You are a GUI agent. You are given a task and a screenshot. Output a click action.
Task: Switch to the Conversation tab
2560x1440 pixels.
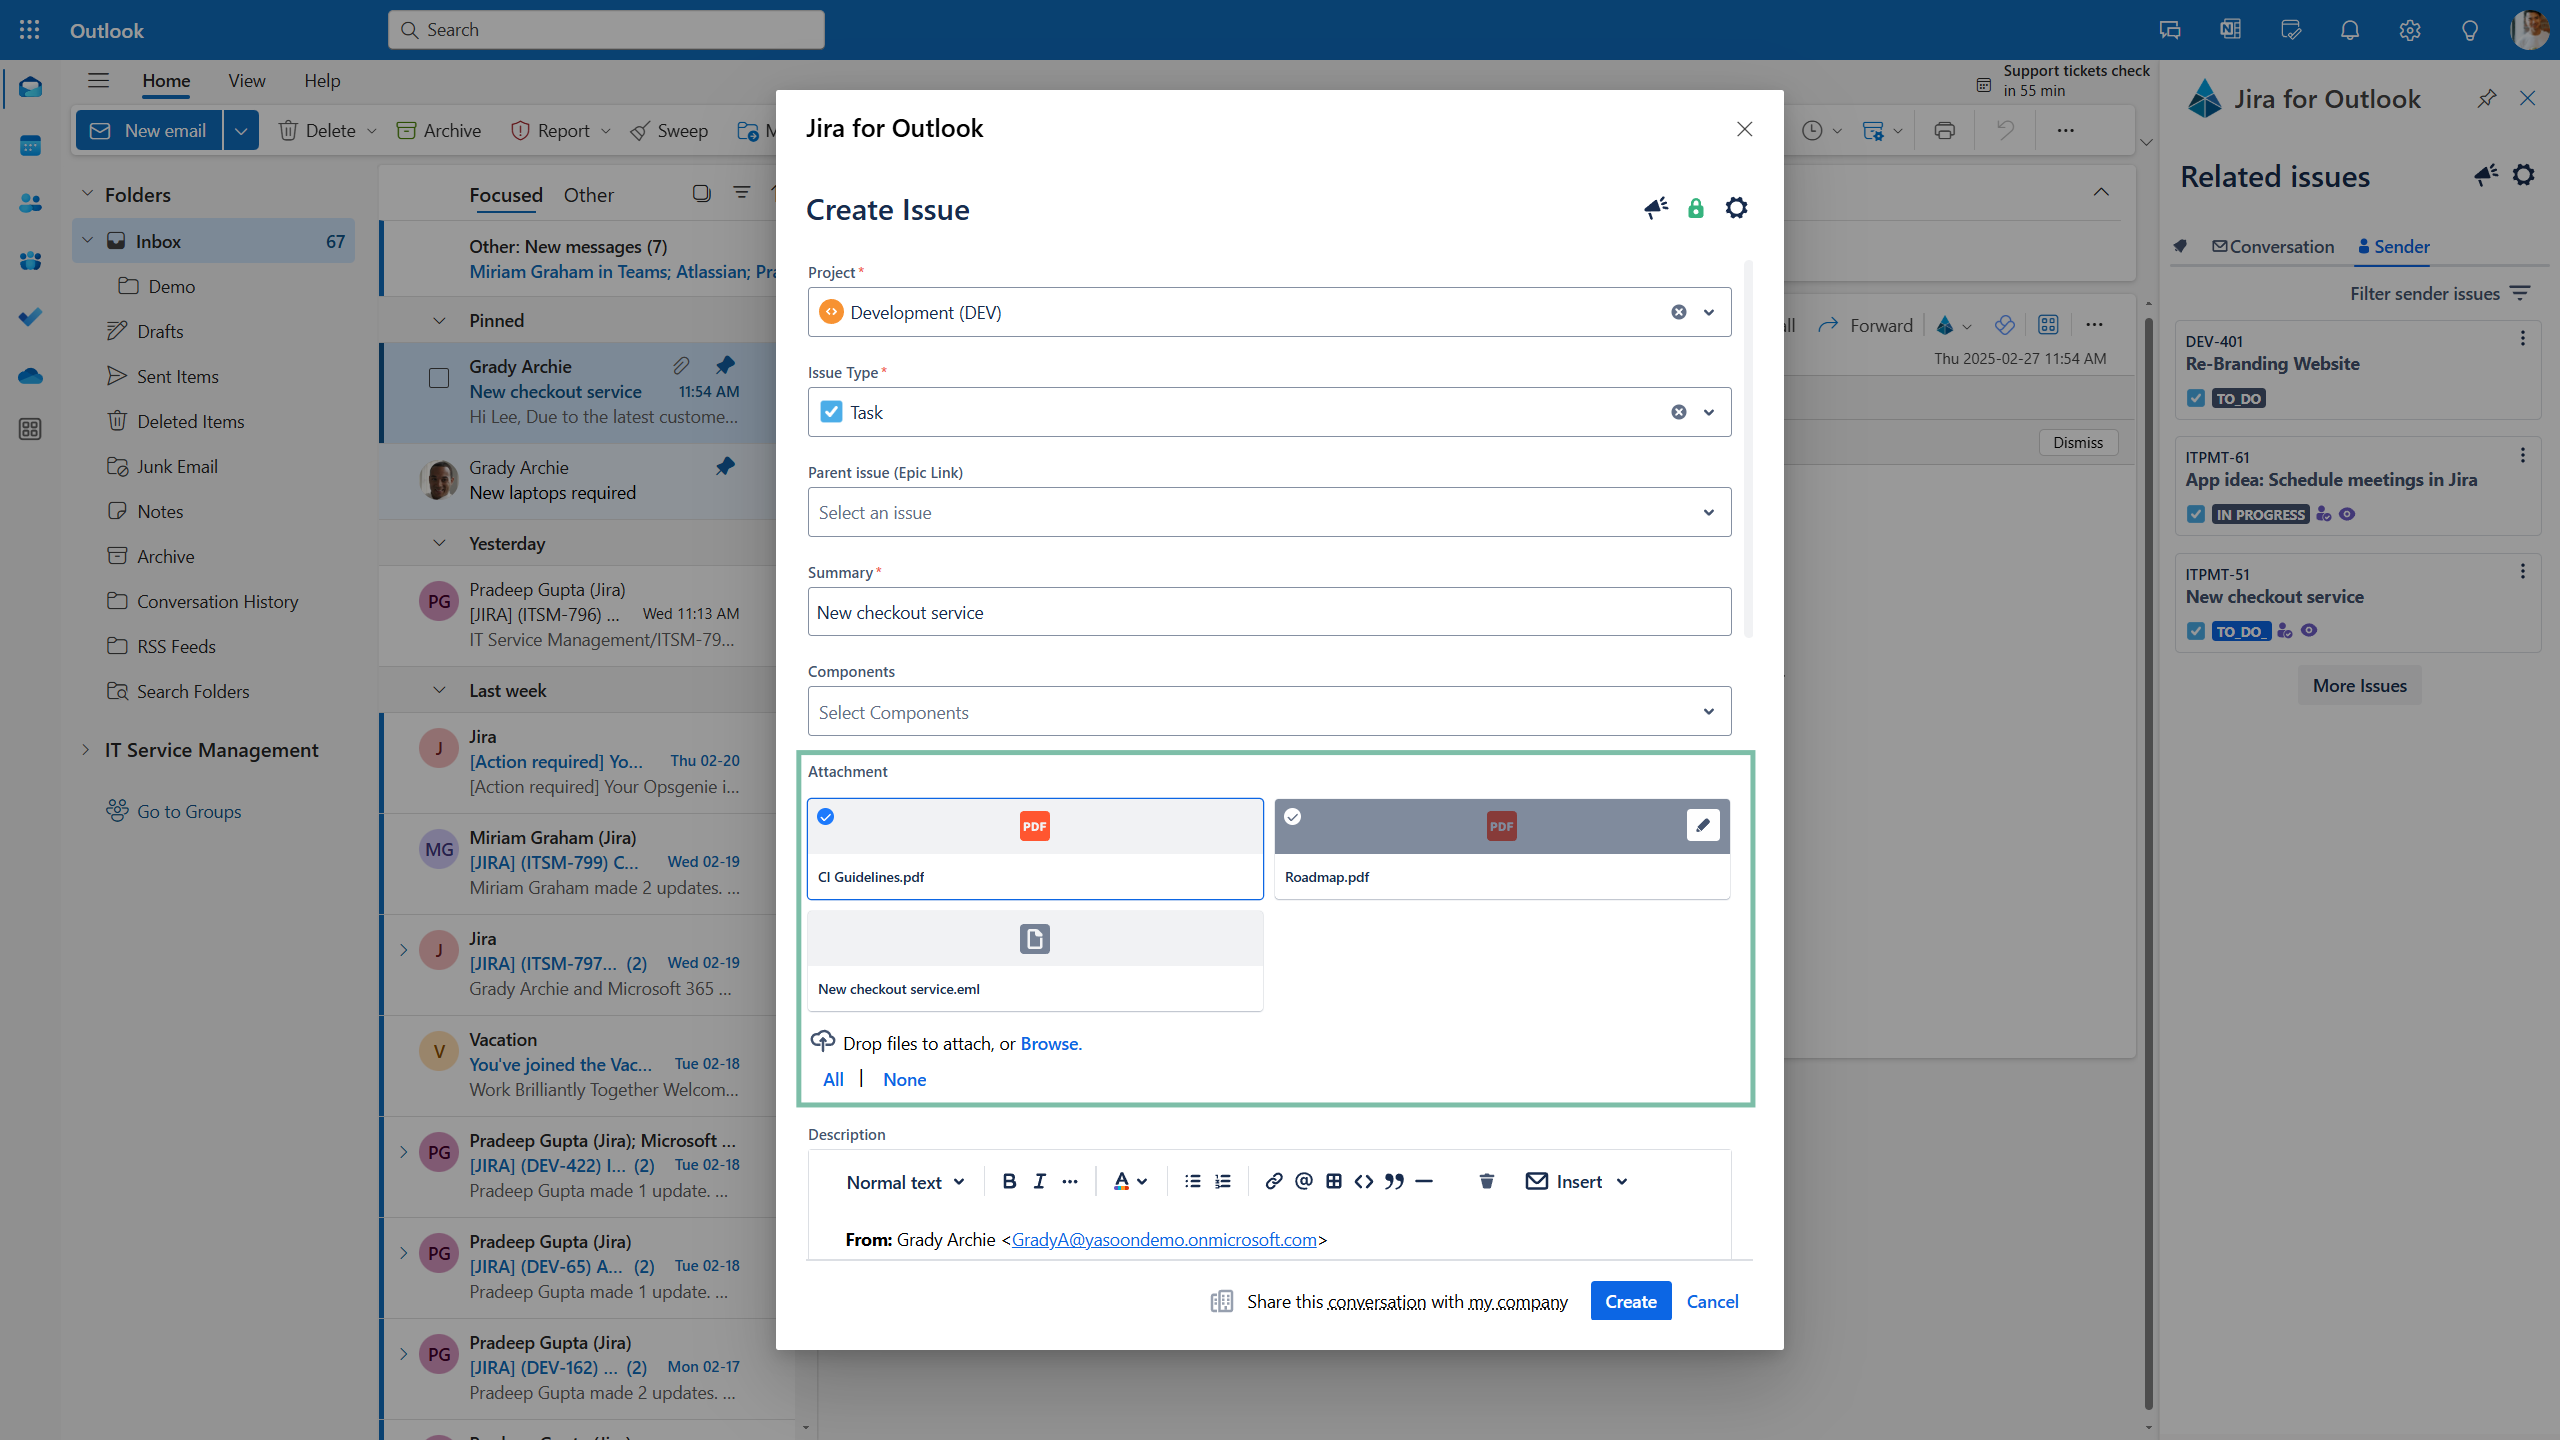pos(2272,246)
